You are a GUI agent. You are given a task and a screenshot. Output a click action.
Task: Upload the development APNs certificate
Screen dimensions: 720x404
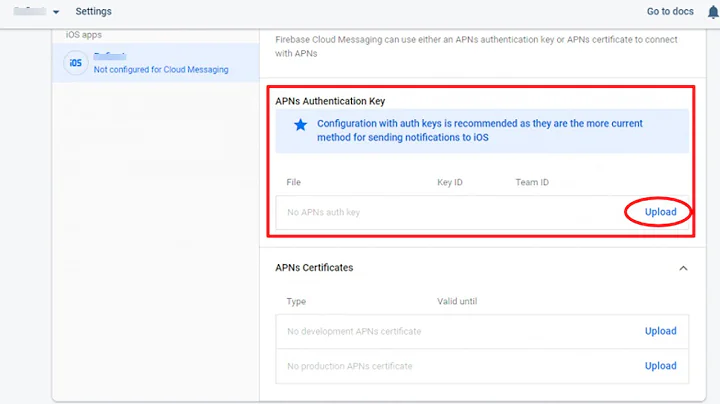coord(660,331)
